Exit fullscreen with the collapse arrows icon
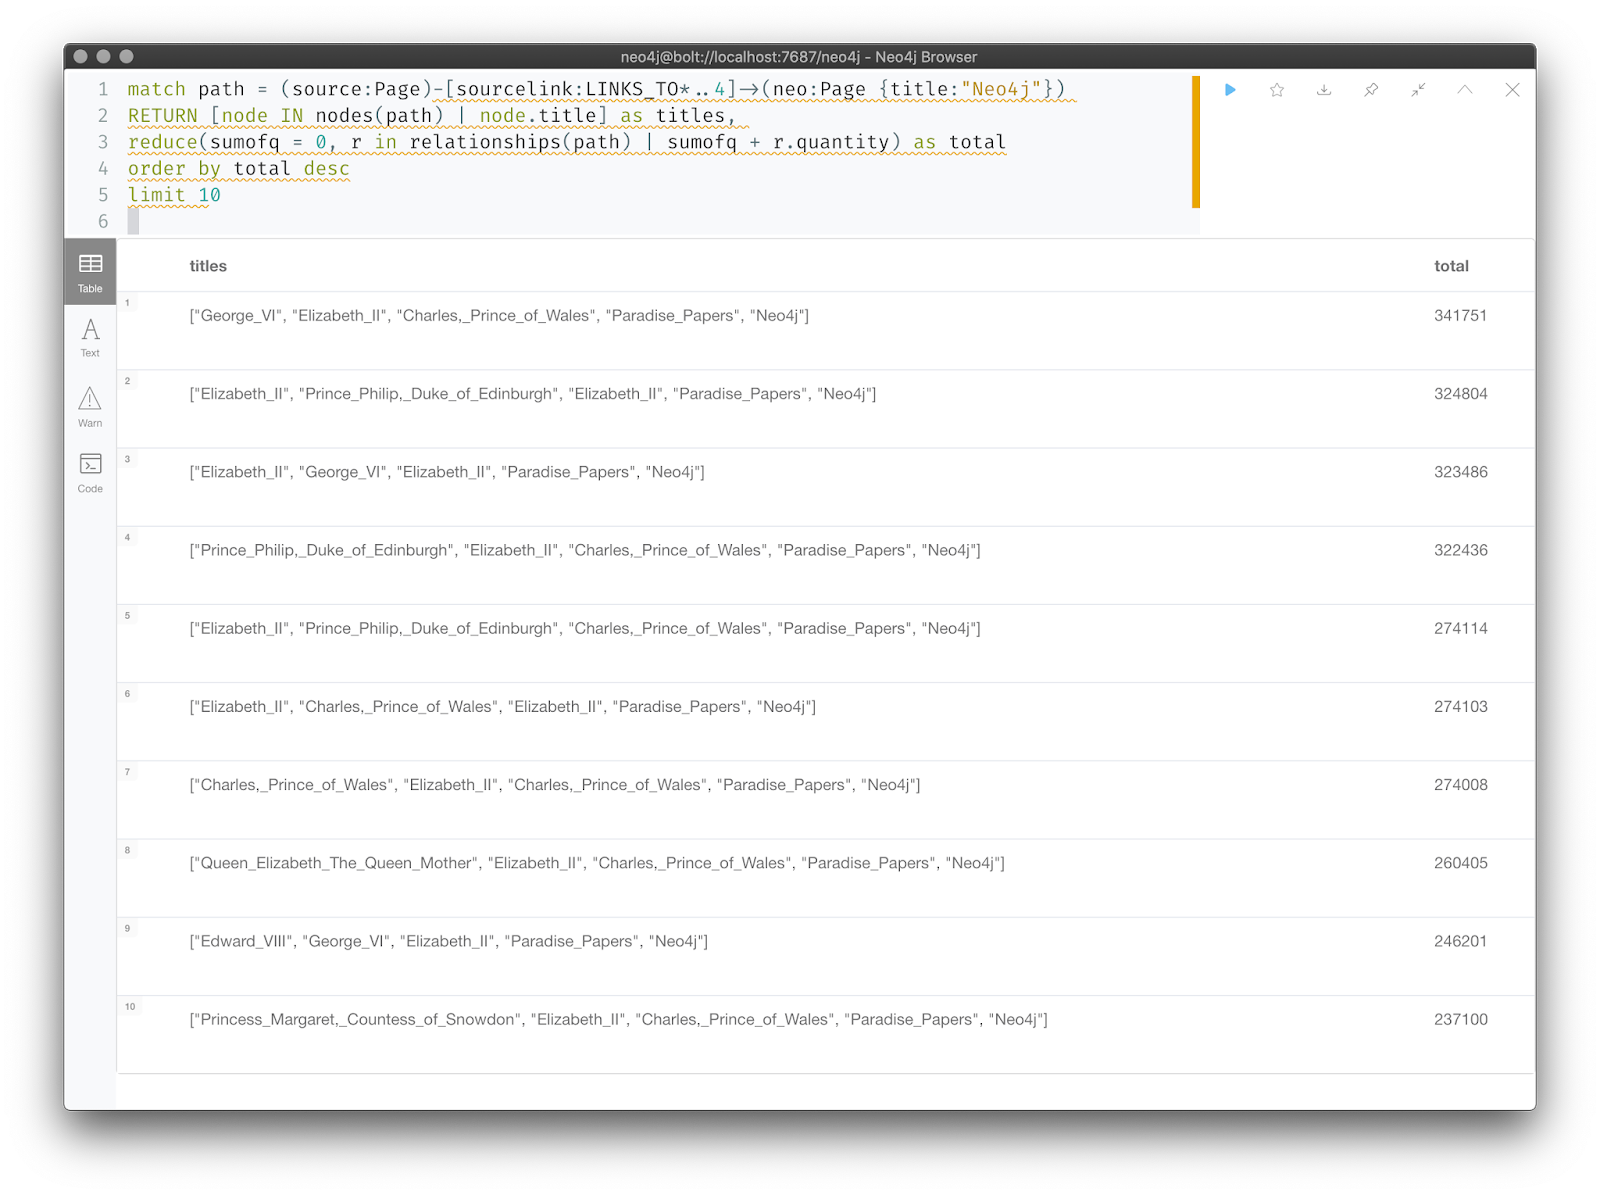The height and width of the screenshot is (1195, 1600). tap(1418, 90)
